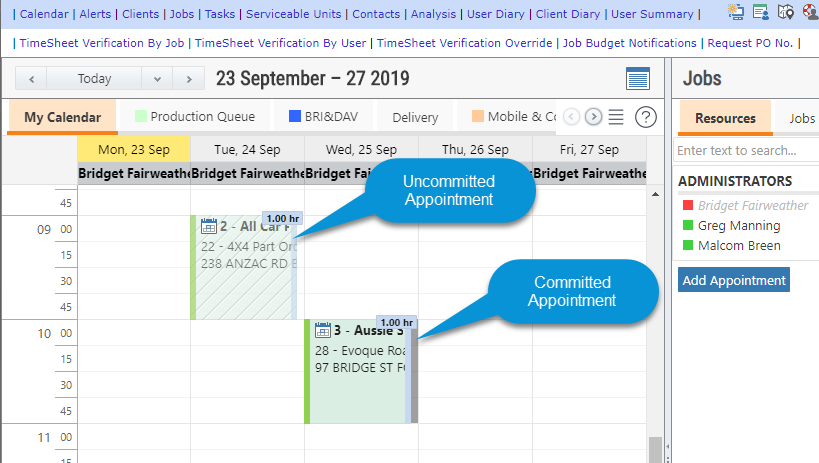
Task: Open the Alerts menu link
Action: (95, 14)
